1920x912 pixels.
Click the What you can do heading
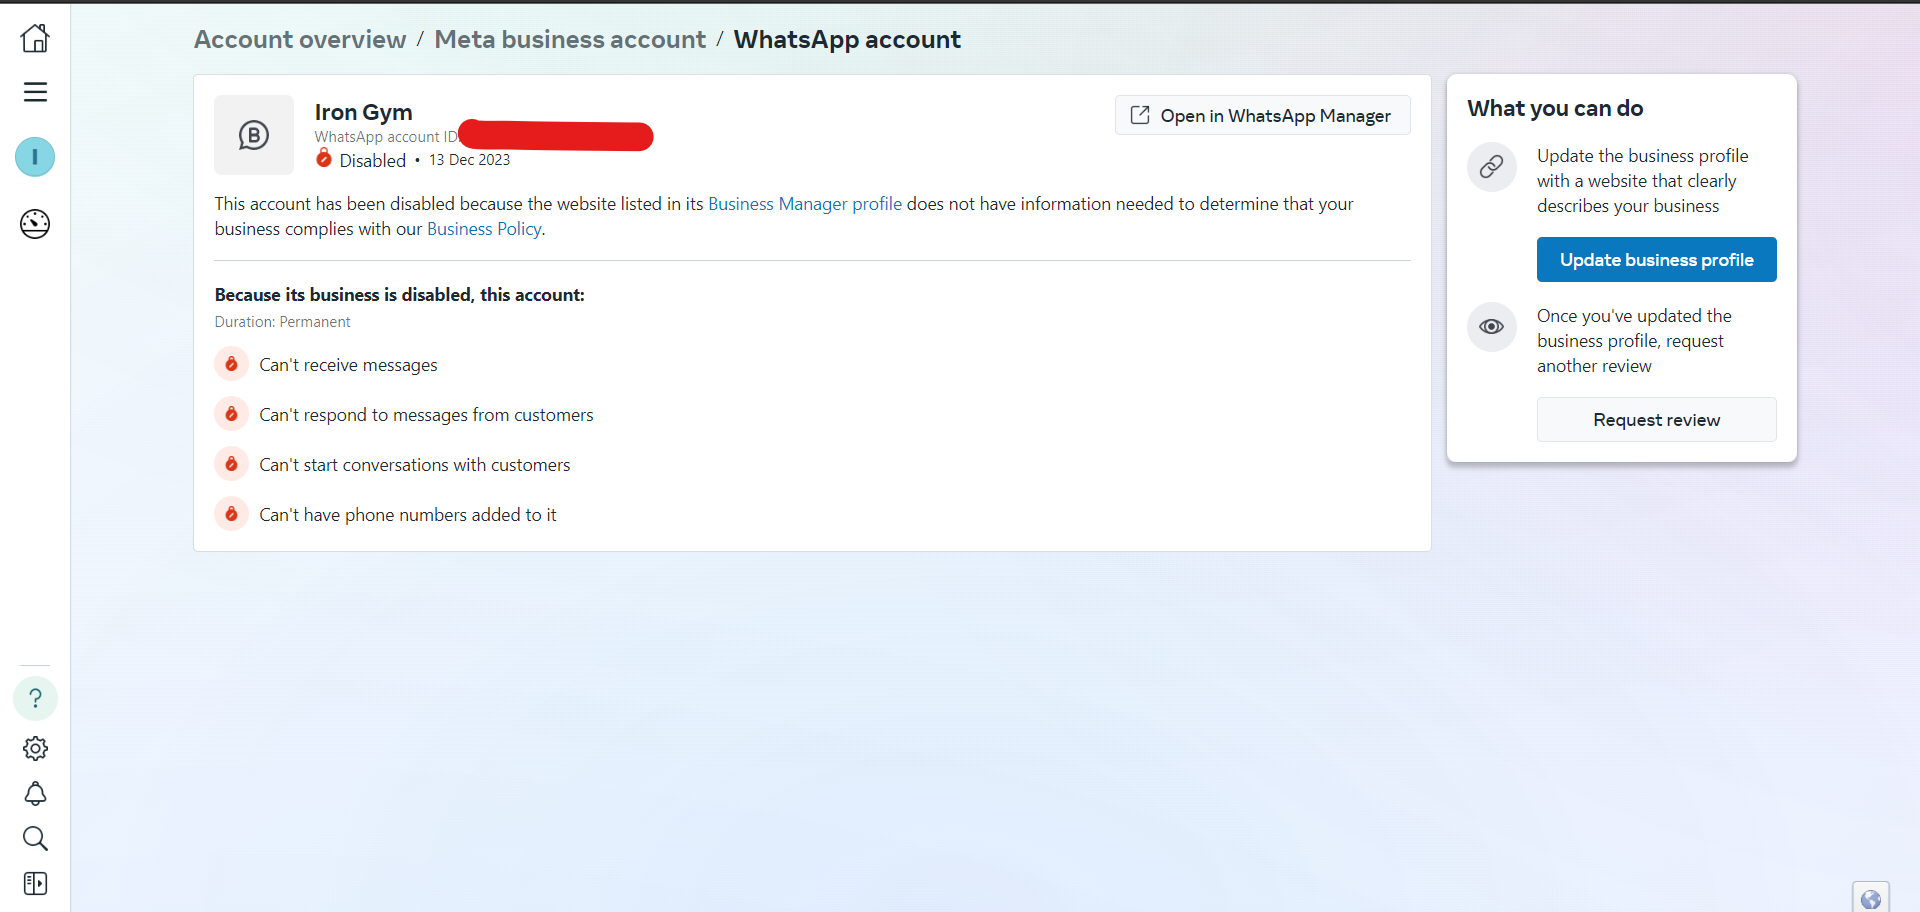point(1555,108)
